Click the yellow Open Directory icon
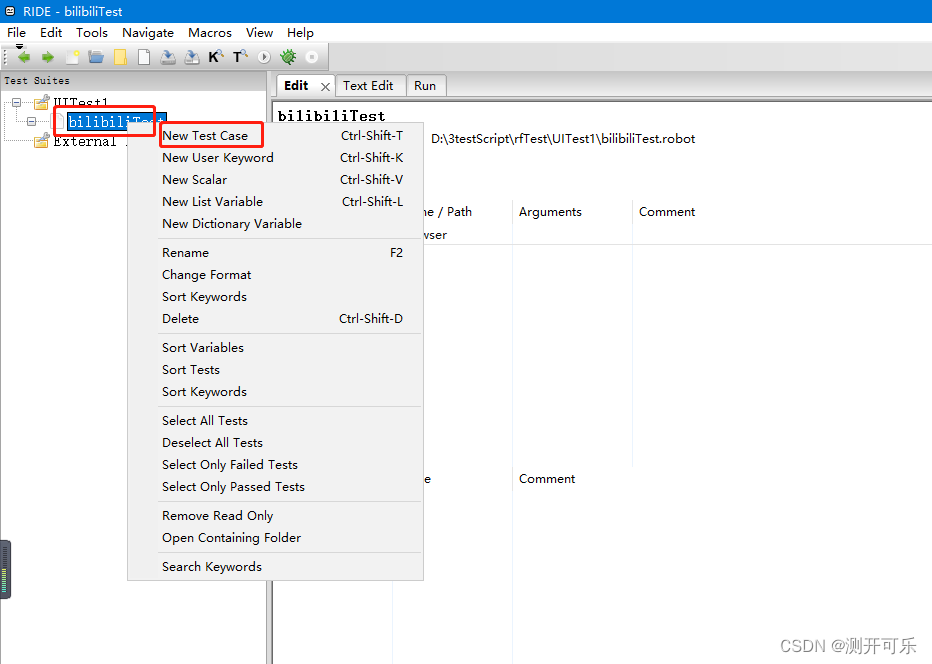Screen dimensions: 932x664 point(120,57)
